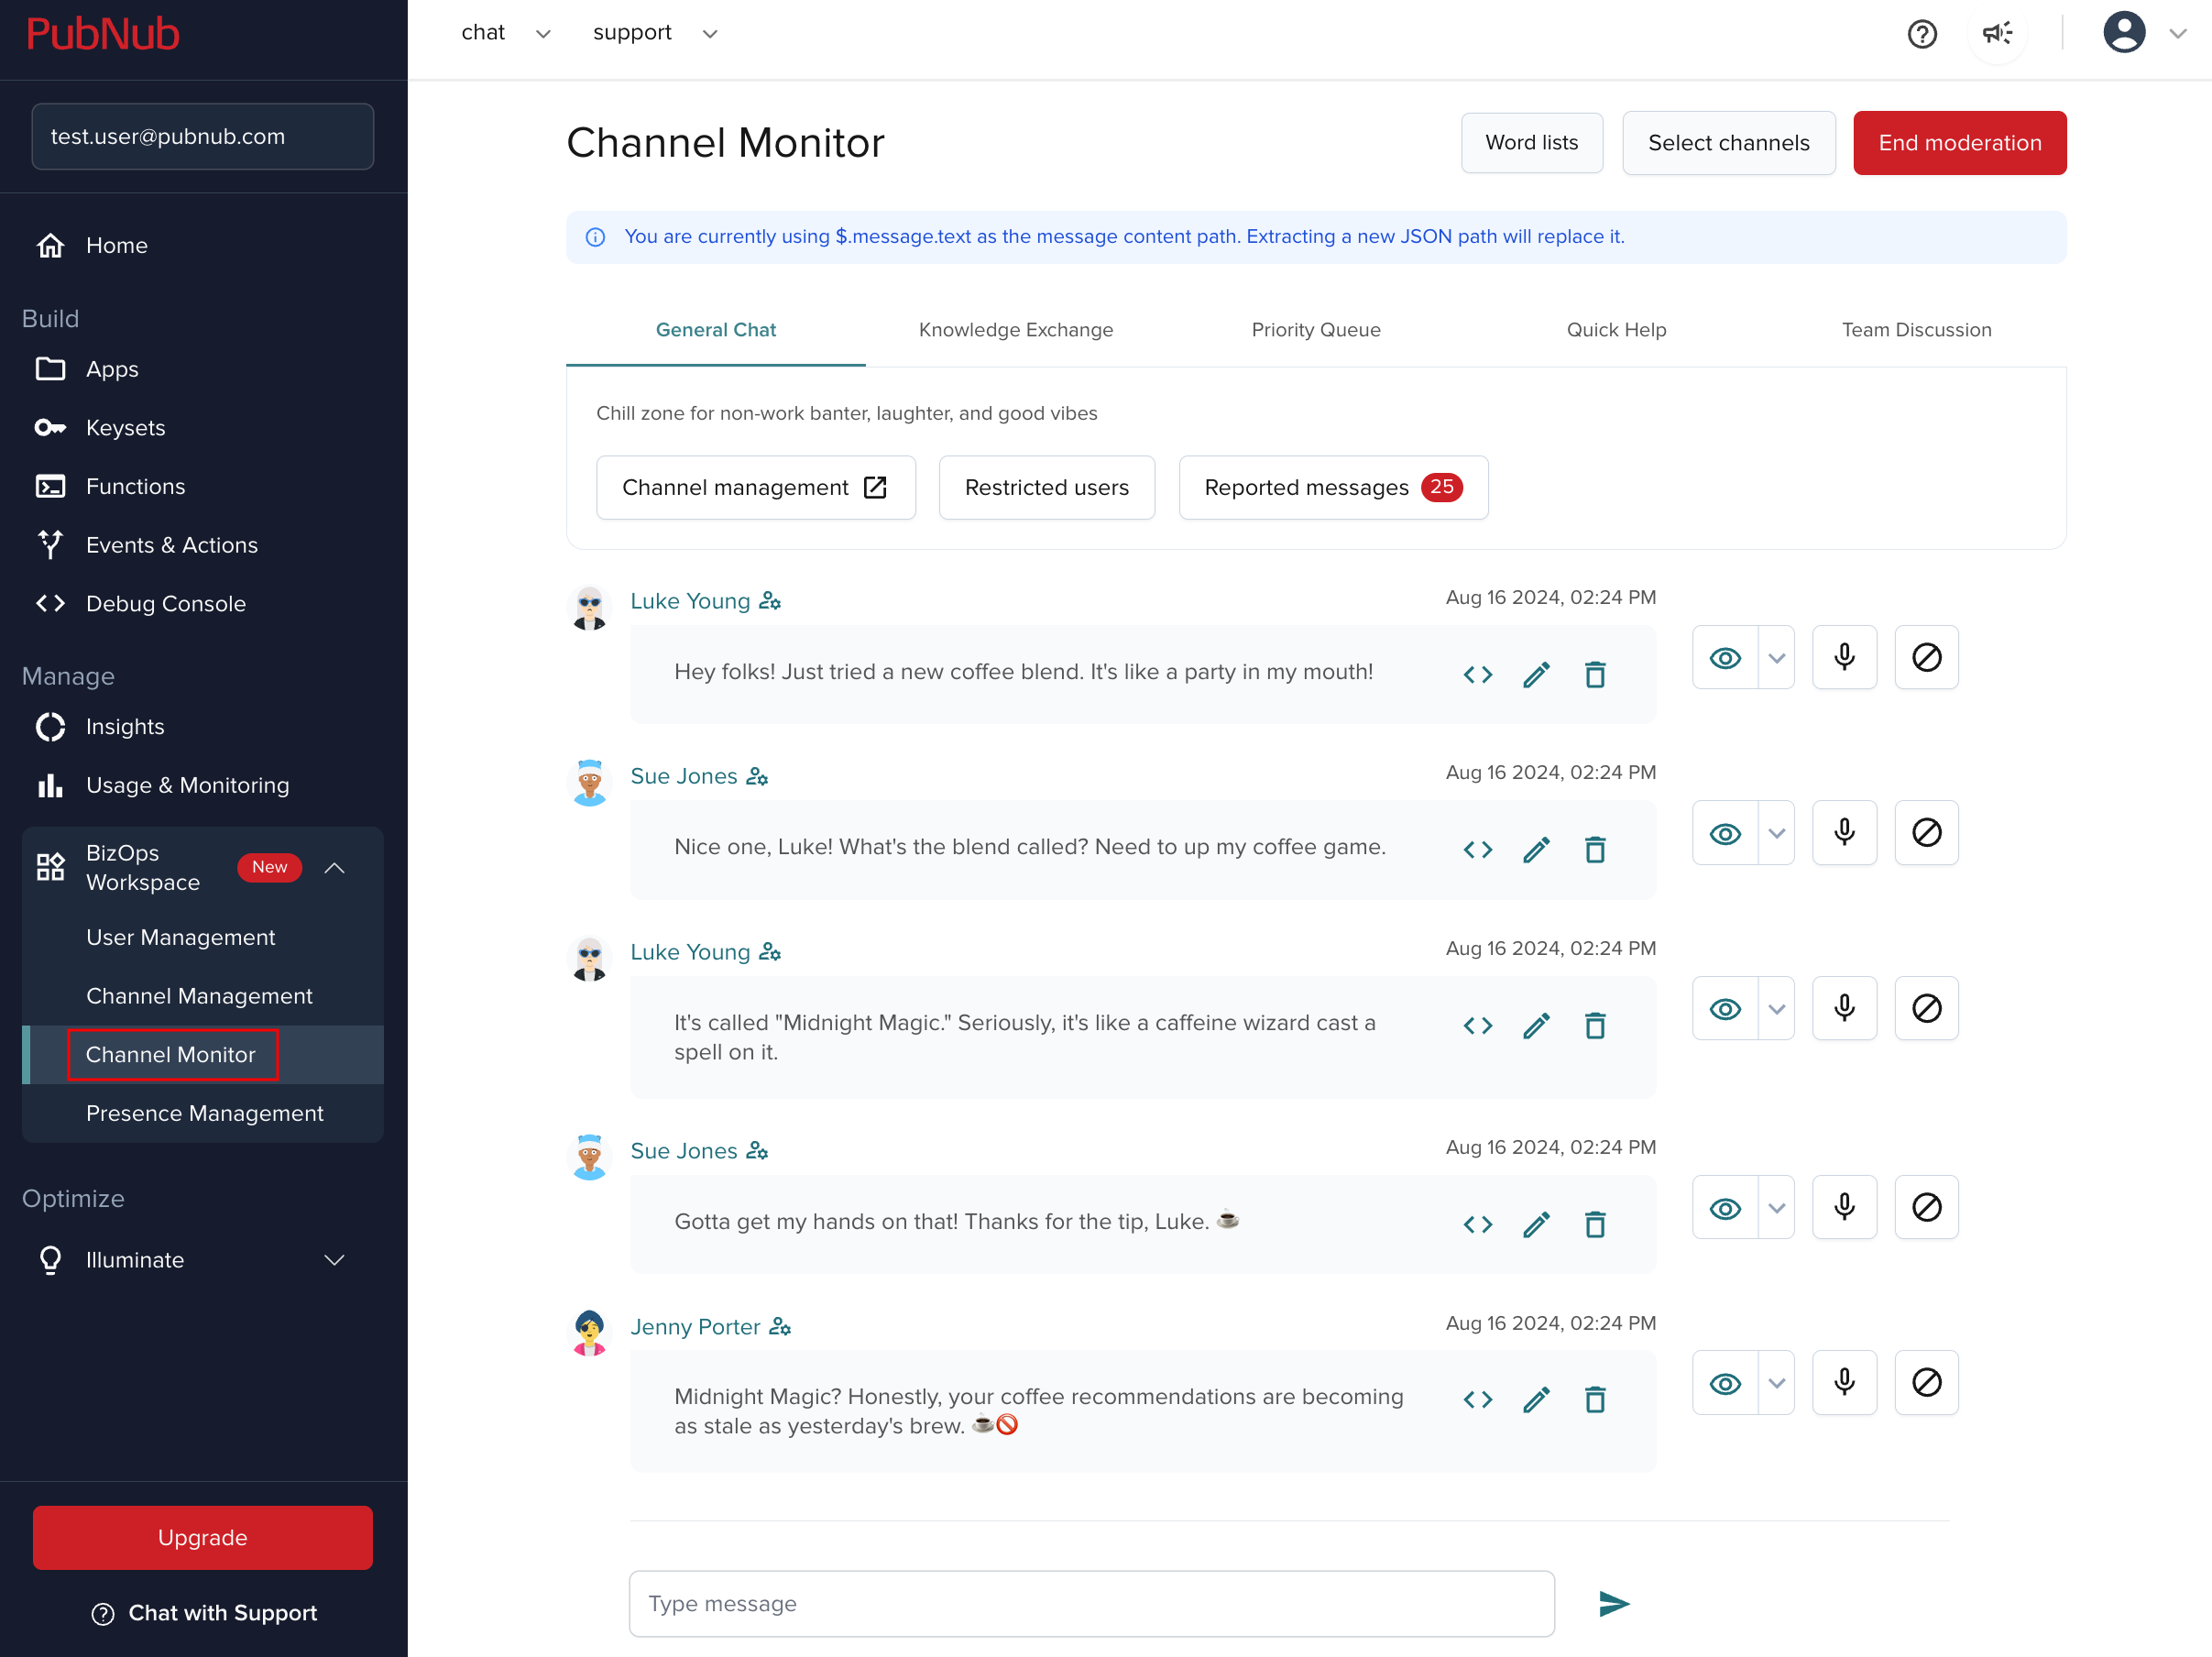Open the Word lists button

point(1531,143)
